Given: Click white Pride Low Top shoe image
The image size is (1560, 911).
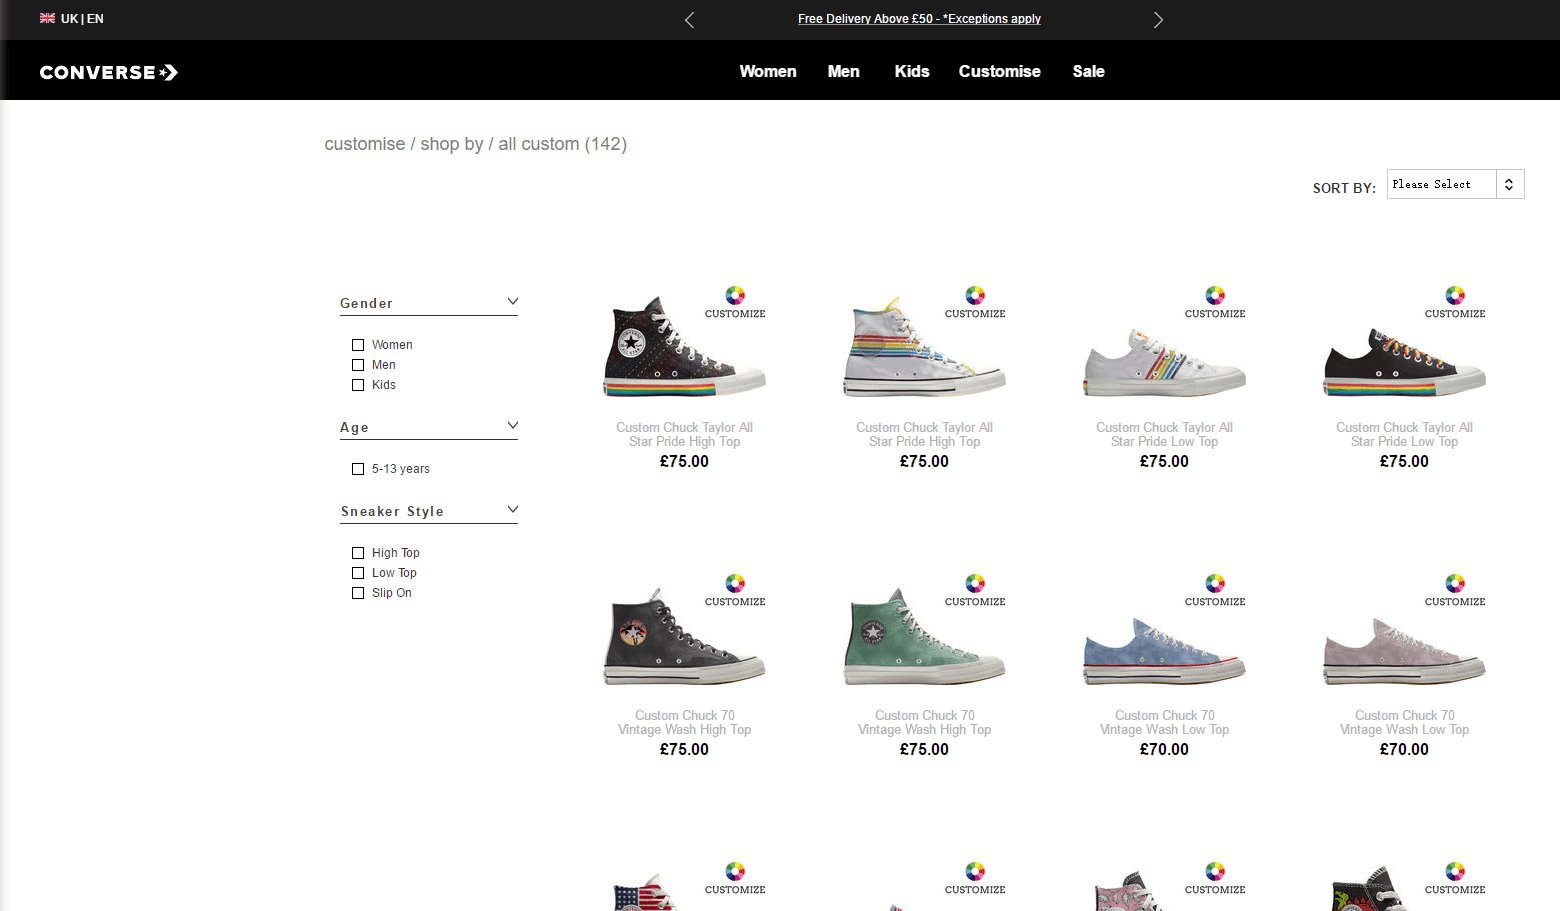Looking at the screenshot, I should click(1164, 362).
